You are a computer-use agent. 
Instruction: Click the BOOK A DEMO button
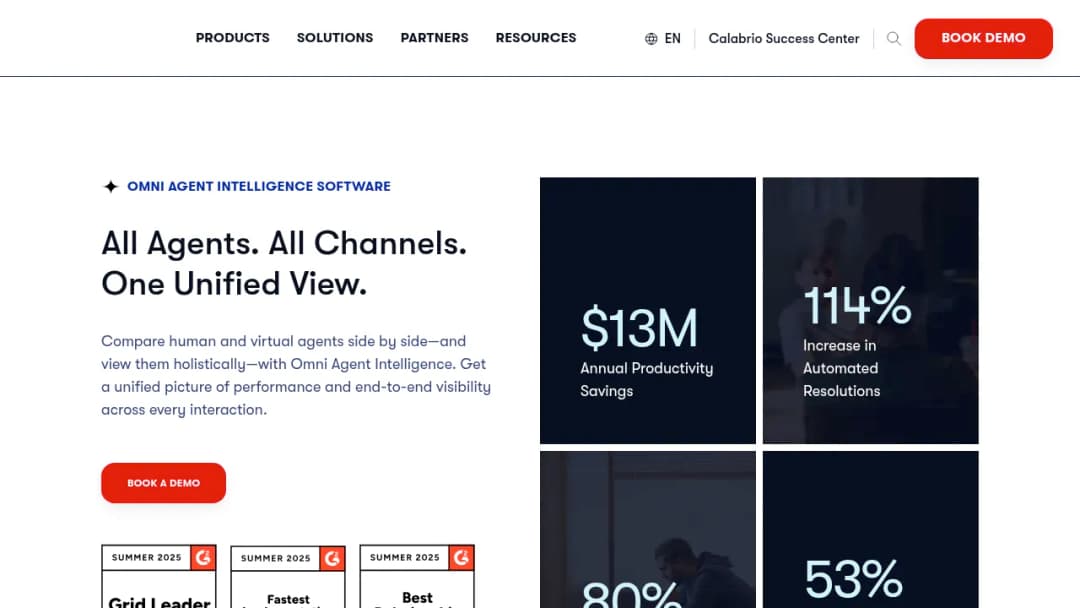[163, 483]
